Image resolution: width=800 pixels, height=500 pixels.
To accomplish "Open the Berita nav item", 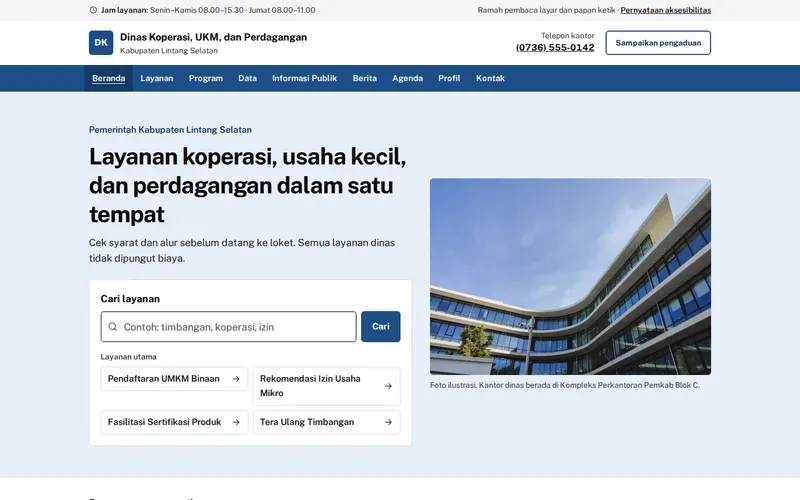I will pos(365,79).
